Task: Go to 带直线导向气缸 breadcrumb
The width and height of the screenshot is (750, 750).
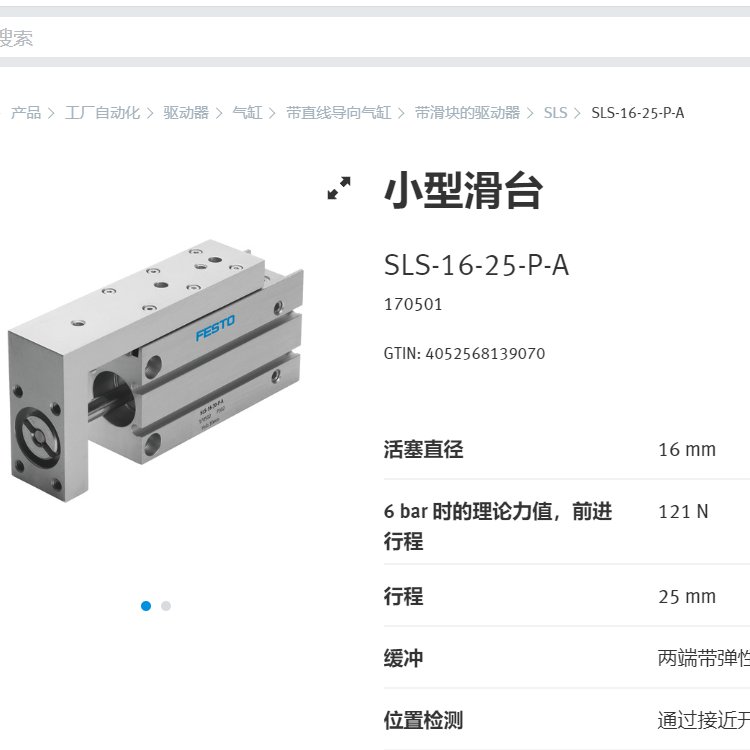Action: pos(339,113)
